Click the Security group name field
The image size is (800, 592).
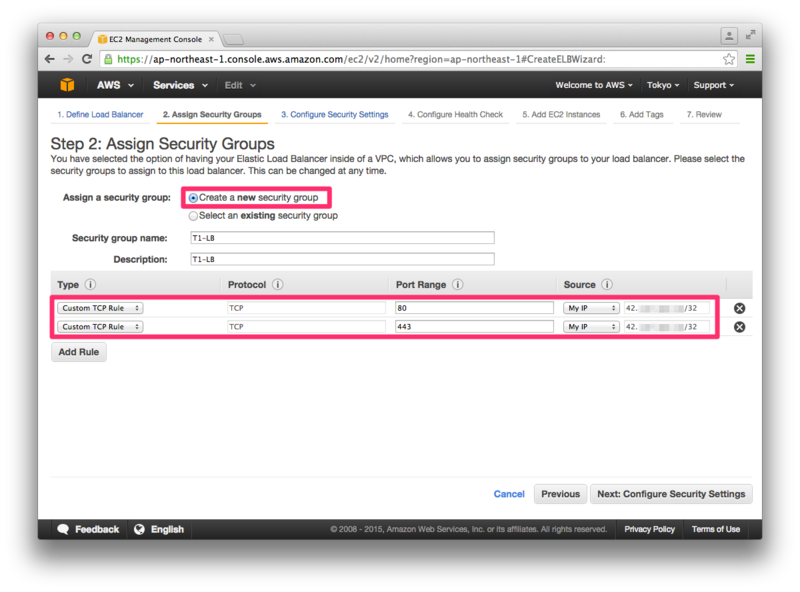click(342, 238)
